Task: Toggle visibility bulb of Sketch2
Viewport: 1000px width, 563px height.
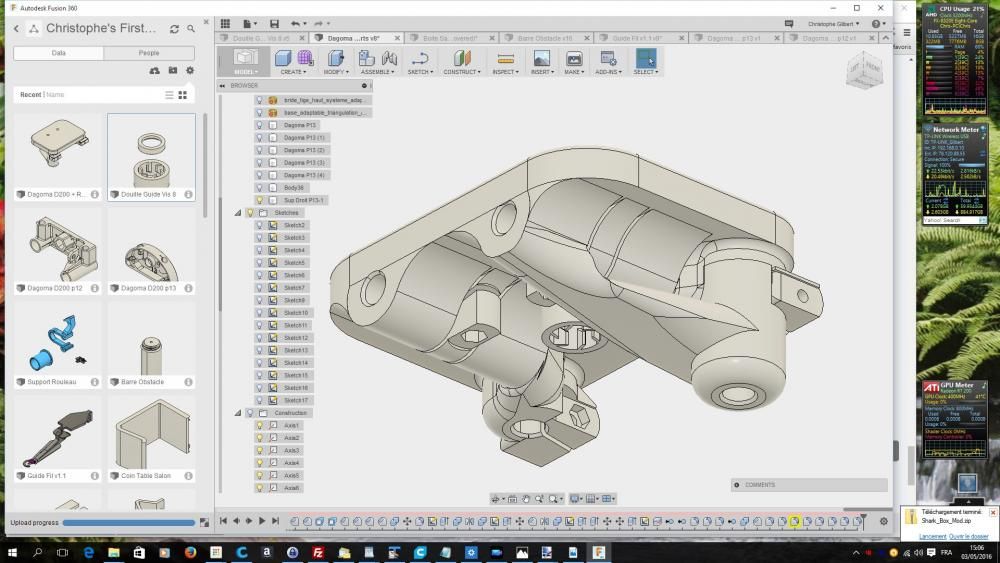Action: (x=259, y=225)
